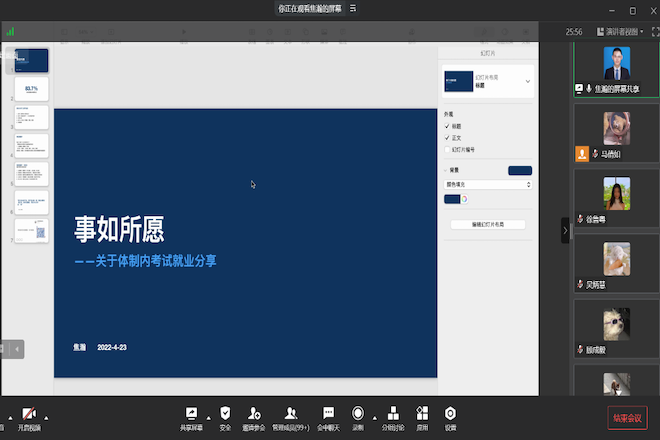The width and height of the screenshot is (660, 440).
Task: Select the 83.7% slide thumbnail
Action: (x=31, y=89)
